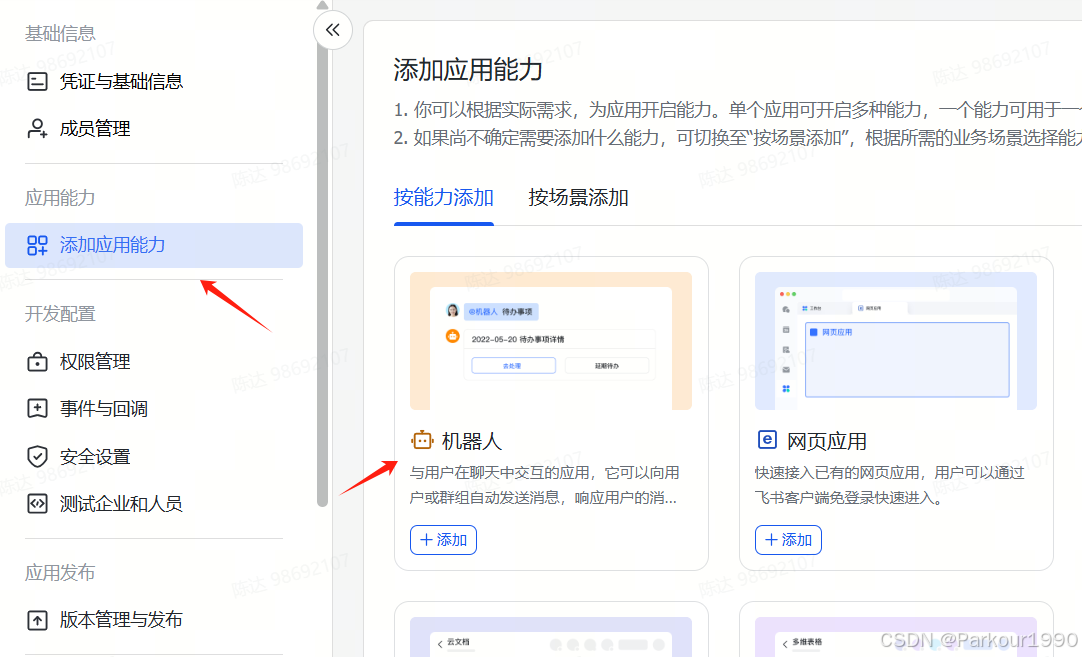Click the 版本管理与发布 upload icon
The width and height of the screenshot is (1082, 657).
coord(37,620)
